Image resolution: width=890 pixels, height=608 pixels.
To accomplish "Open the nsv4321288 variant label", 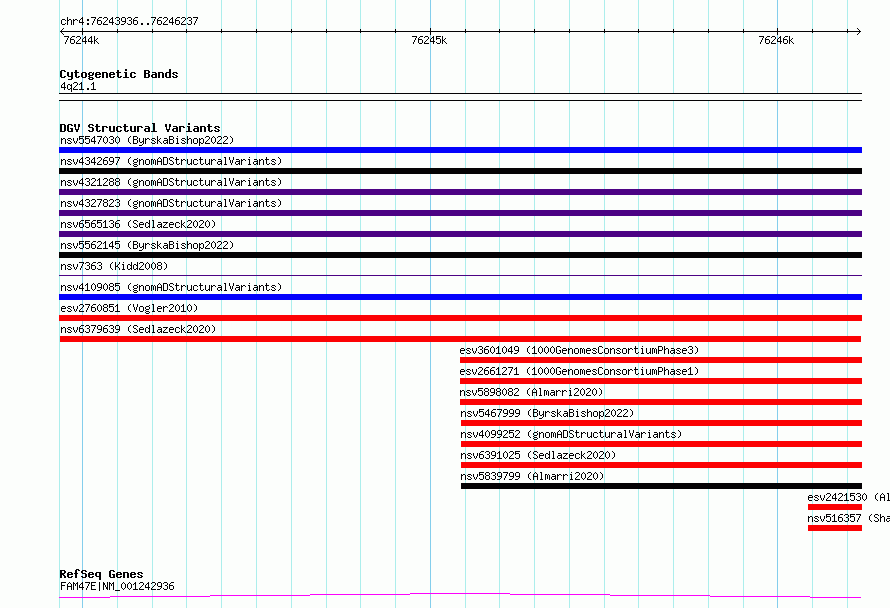I will point(171,182).
